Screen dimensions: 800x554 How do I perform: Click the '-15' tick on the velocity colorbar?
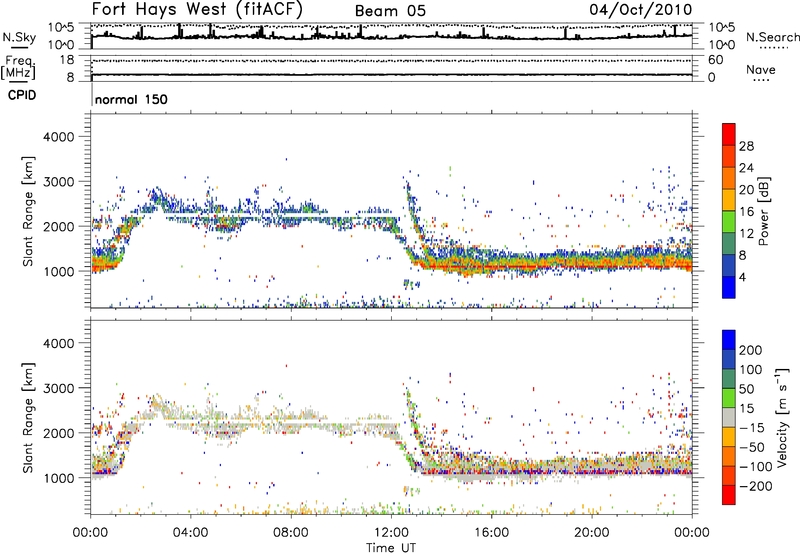pos(752,427)
